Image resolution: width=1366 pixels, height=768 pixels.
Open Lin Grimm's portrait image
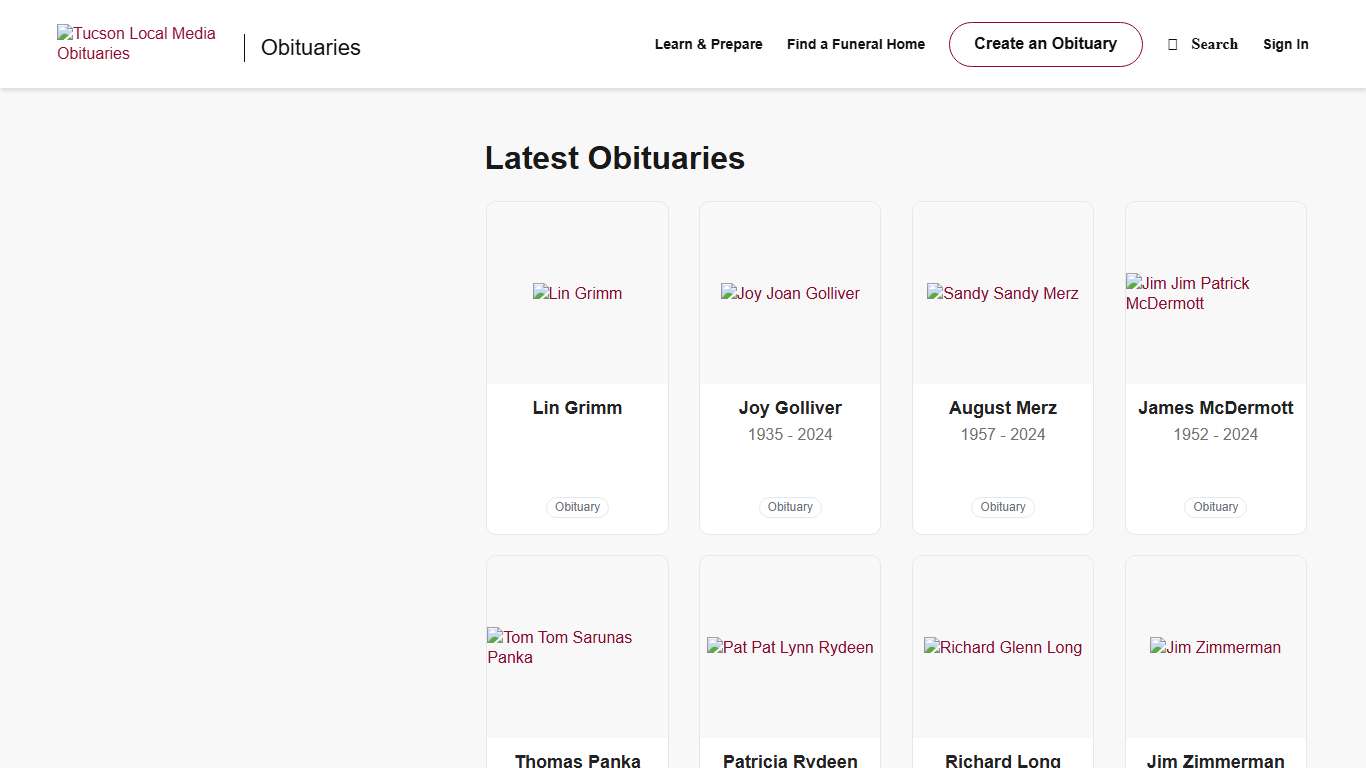[x=577, y=293]
